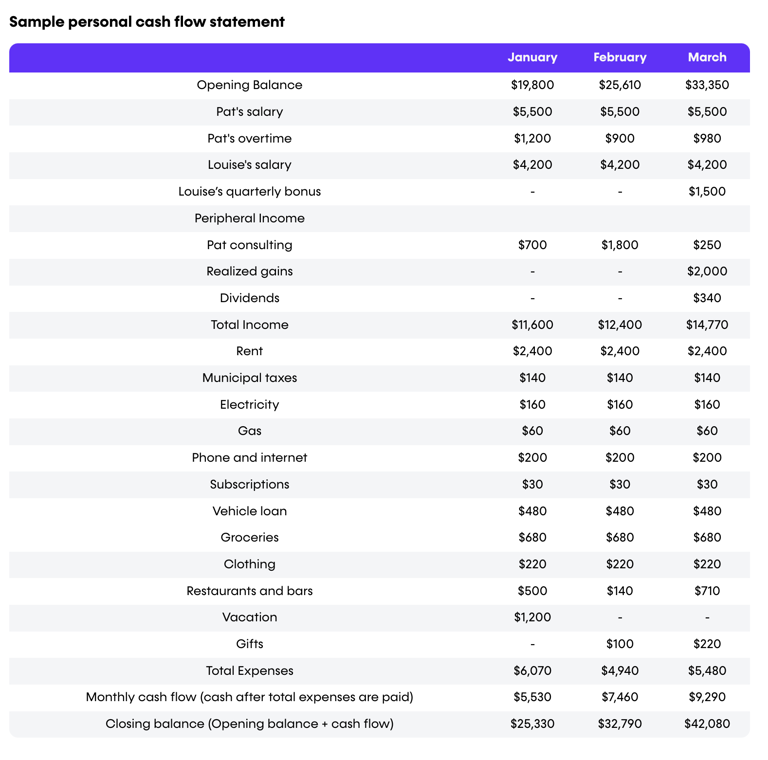Image resolution: width=768 pixels, height=760 pixels.
Task: Select Restaurants and bars March value $710
Action: [706, 591]
